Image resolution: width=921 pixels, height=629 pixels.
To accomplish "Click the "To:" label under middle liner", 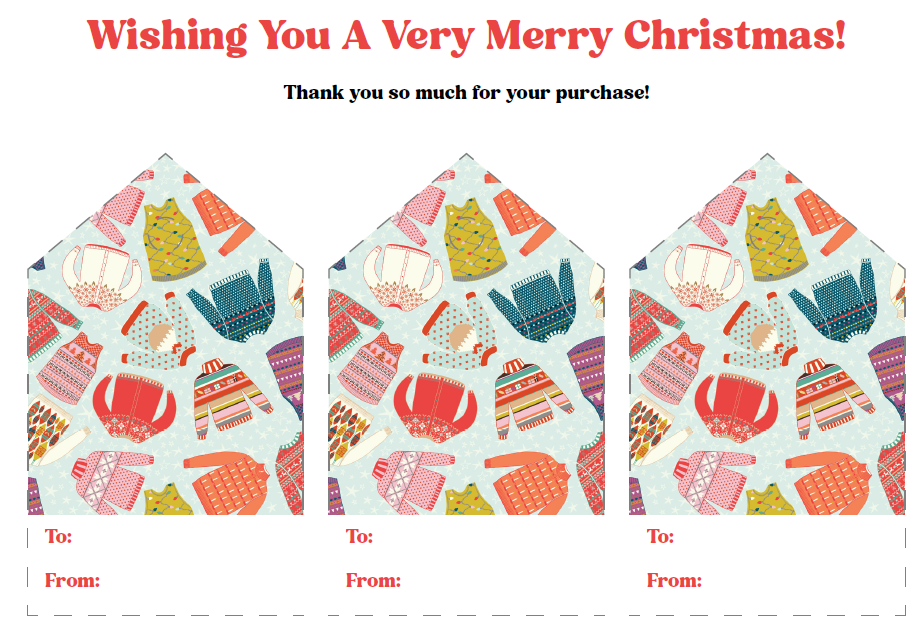I will click(360, 537).
